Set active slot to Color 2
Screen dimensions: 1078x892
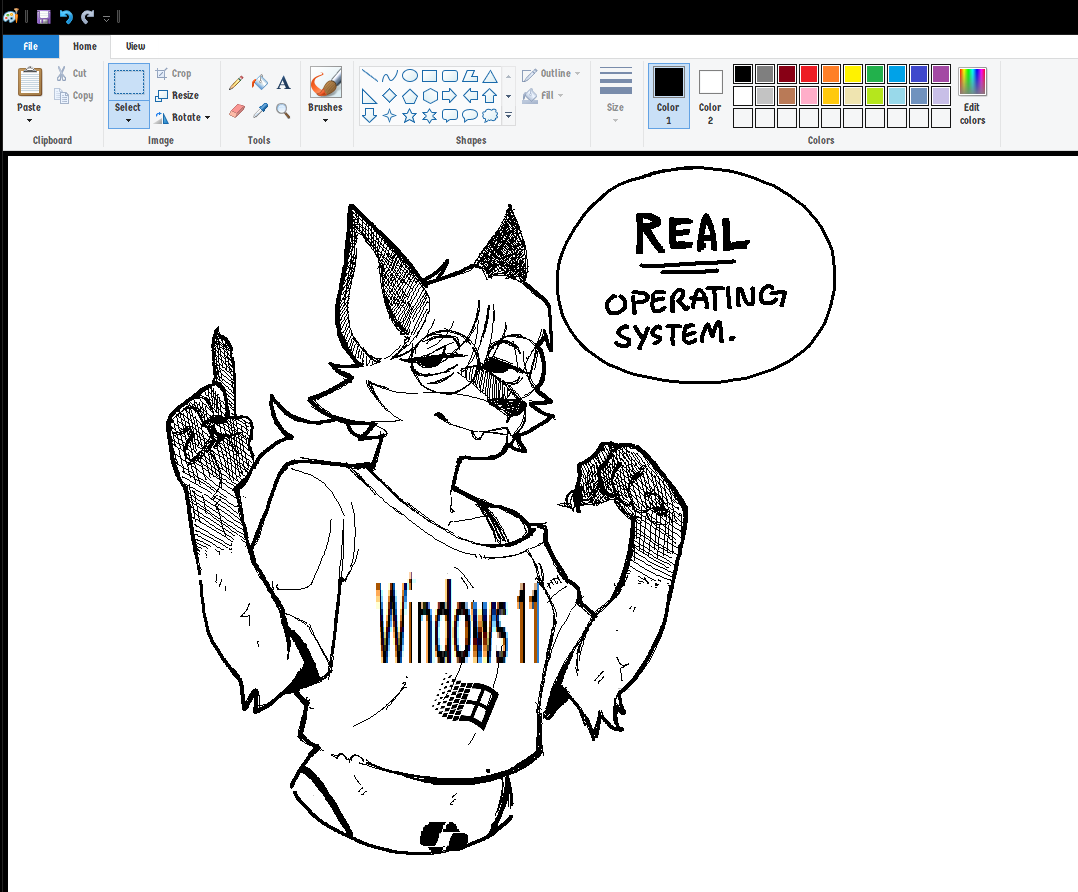(x=710, y=96)
